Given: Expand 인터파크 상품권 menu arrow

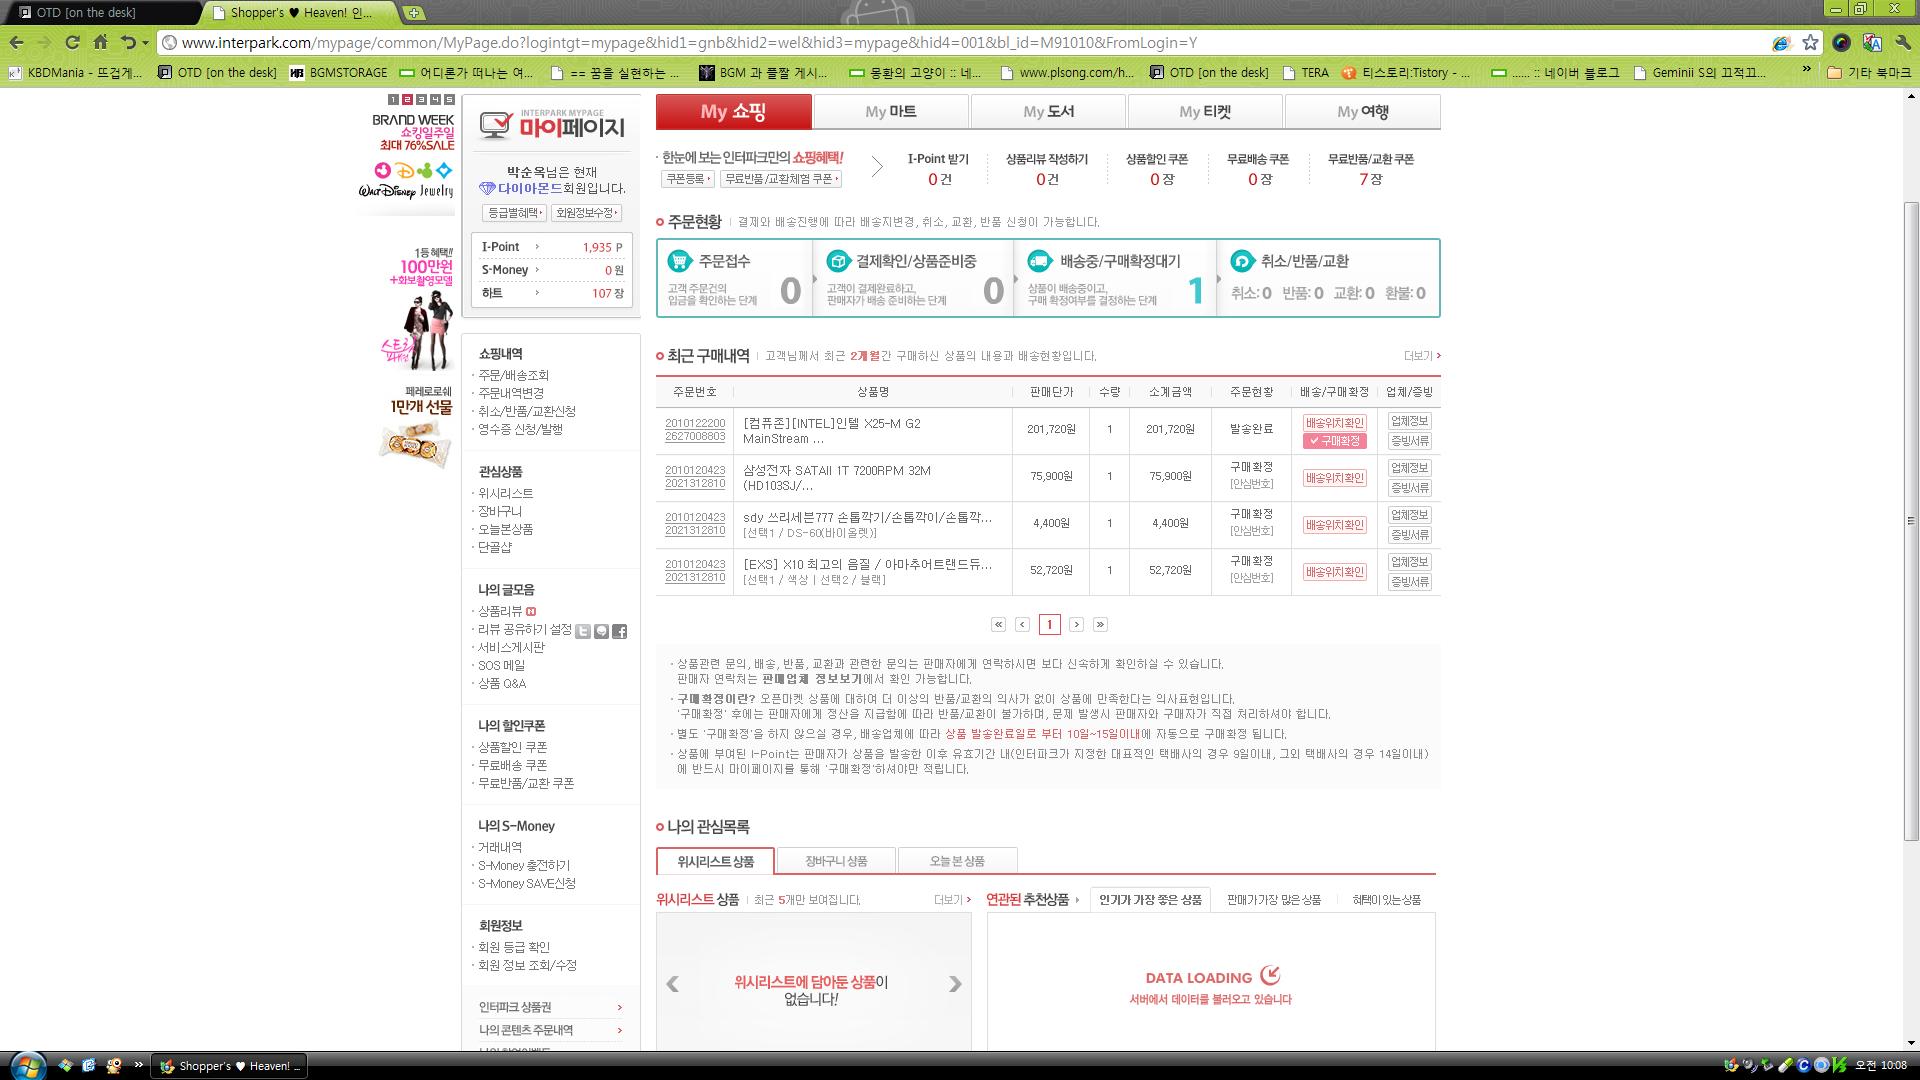Looking at the screenshot, I should tap(620, 1007).
